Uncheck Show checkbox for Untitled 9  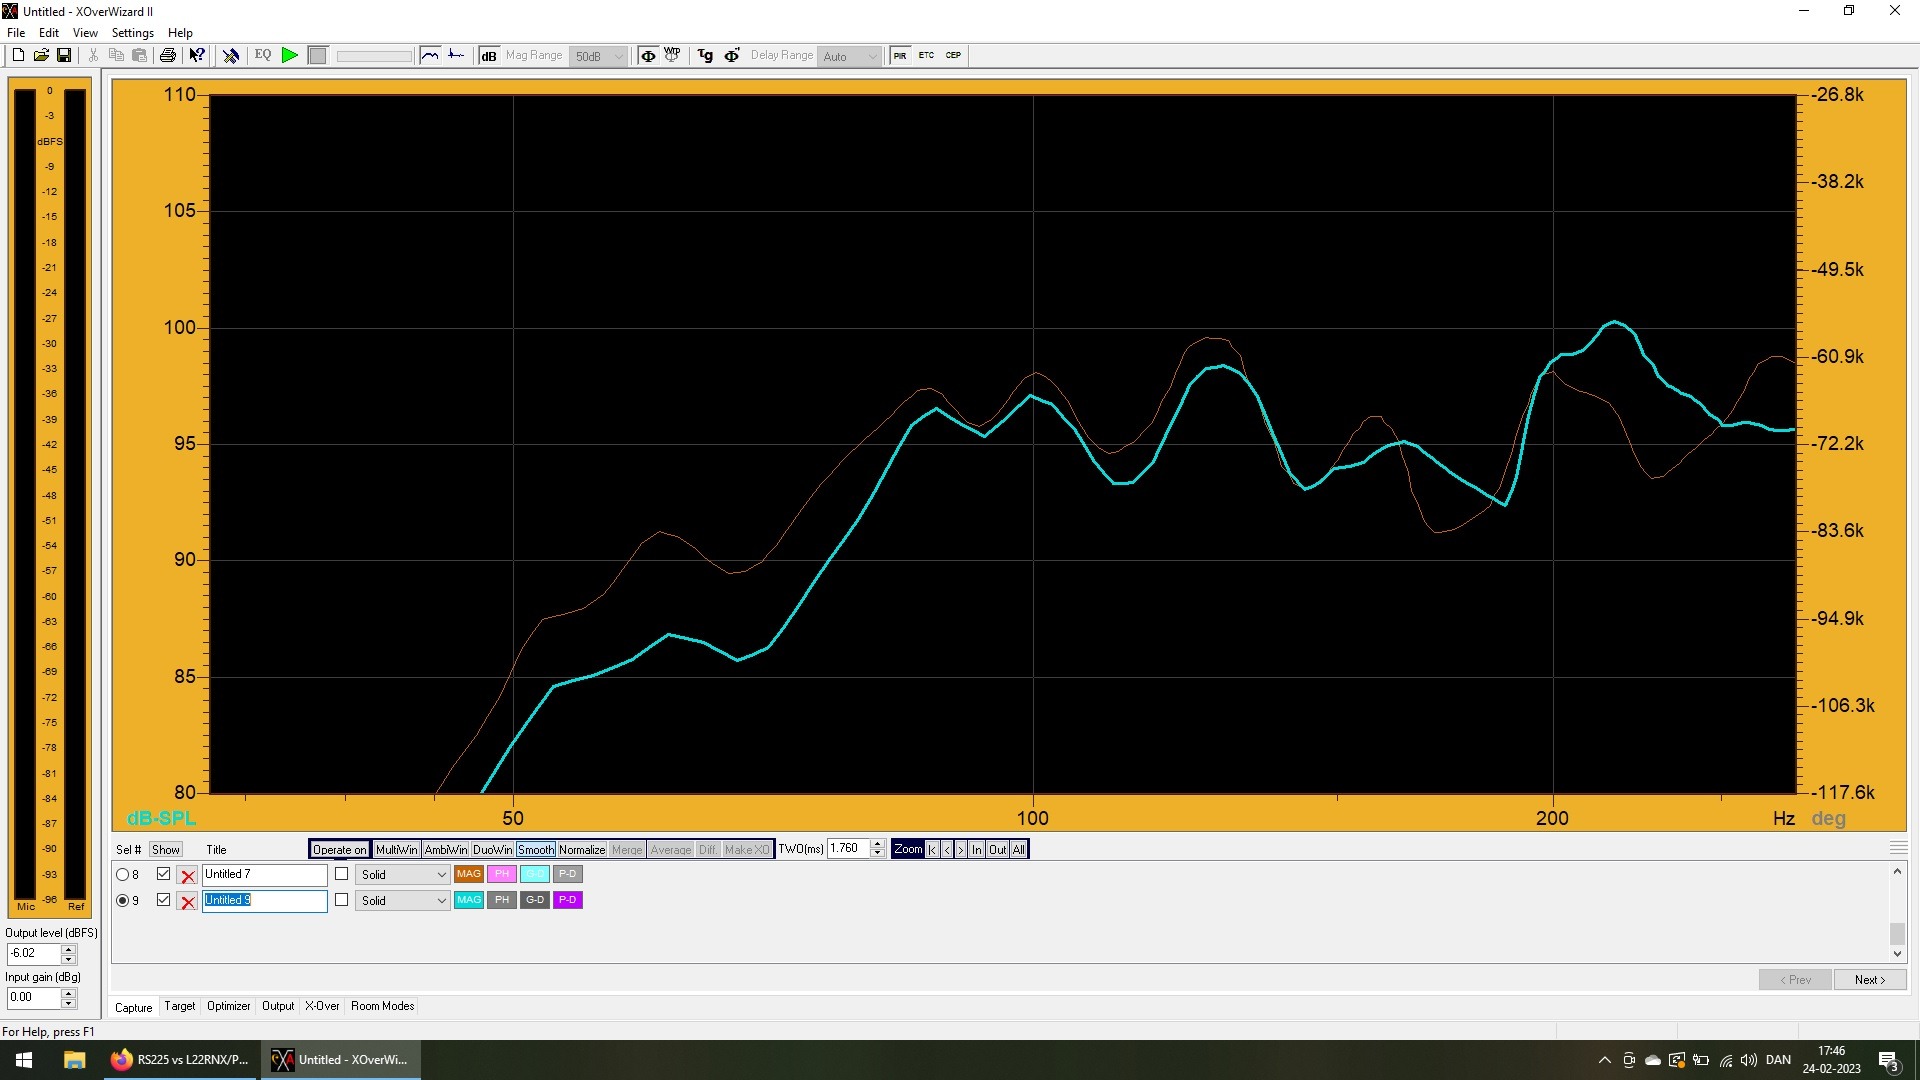point(164,900)
